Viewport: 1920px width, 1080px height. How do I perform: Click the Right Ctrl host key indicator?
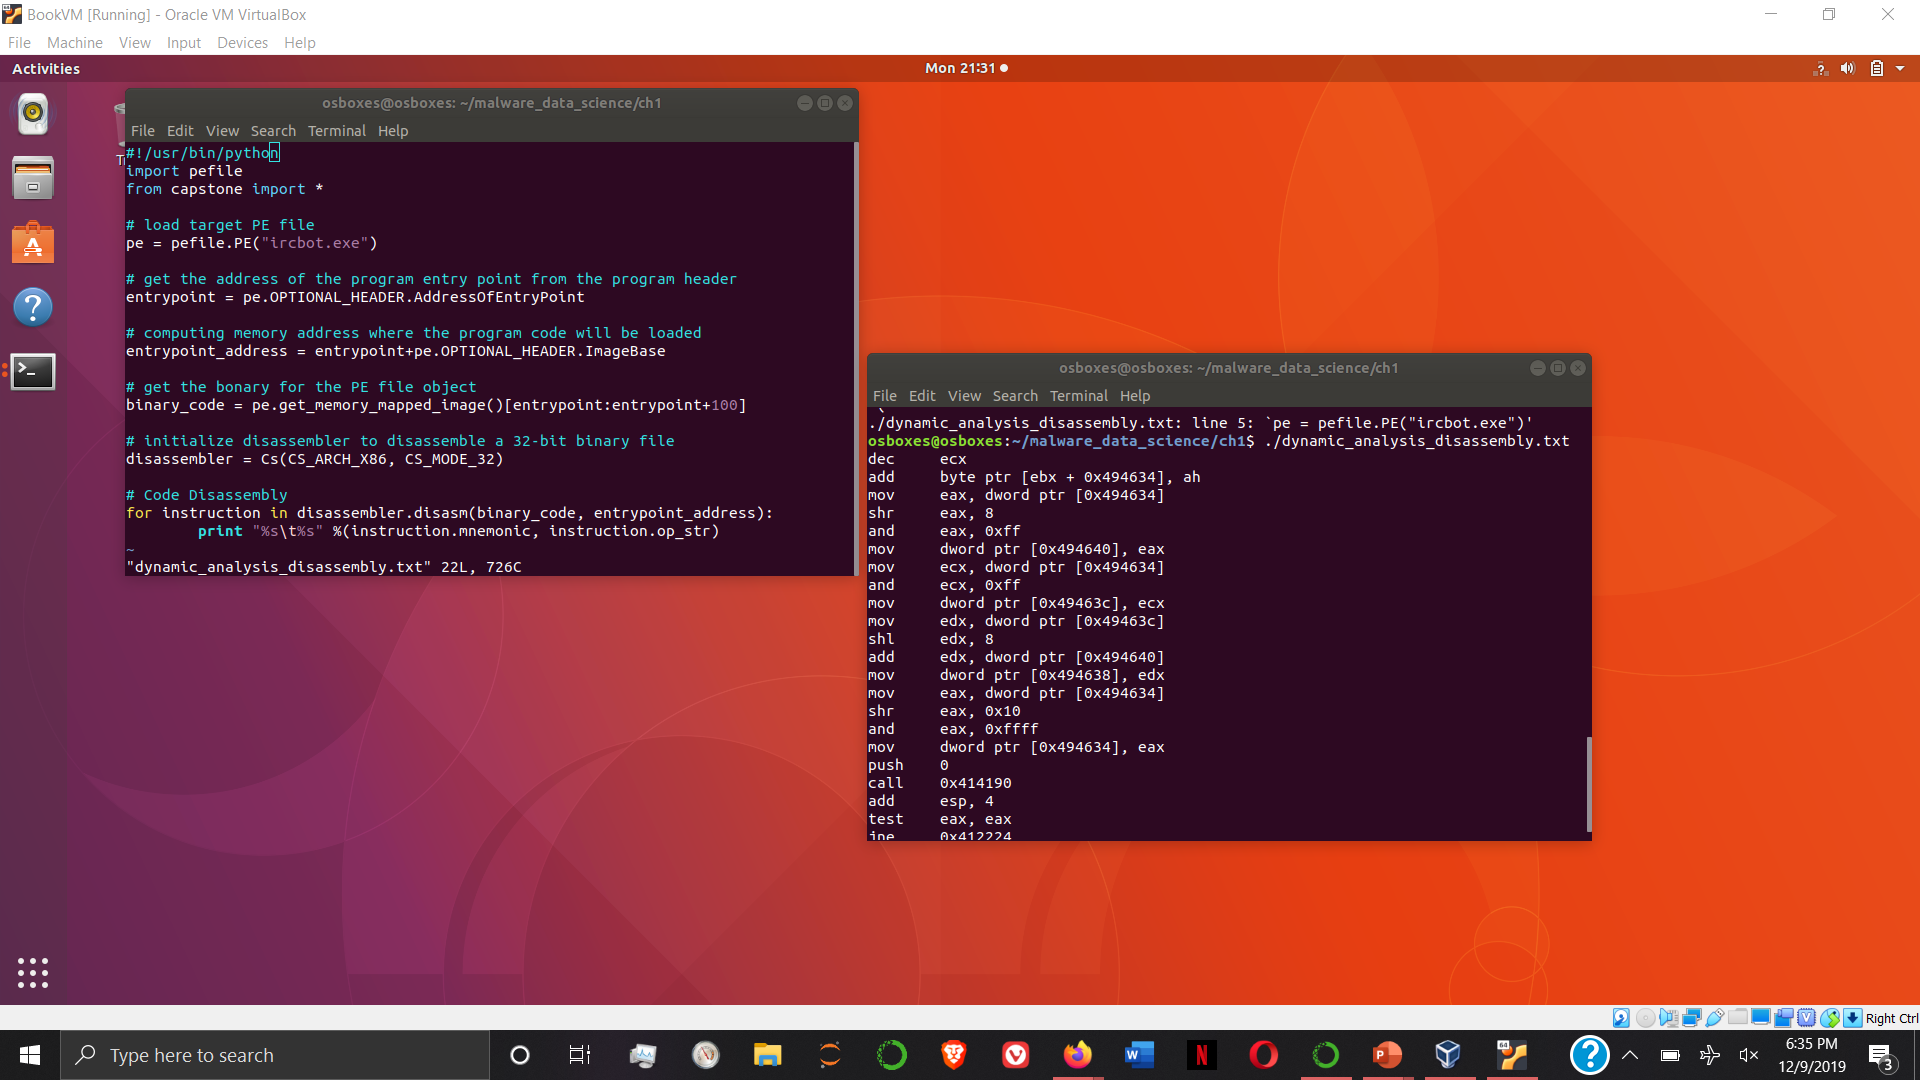(x=1892, y=1018)
